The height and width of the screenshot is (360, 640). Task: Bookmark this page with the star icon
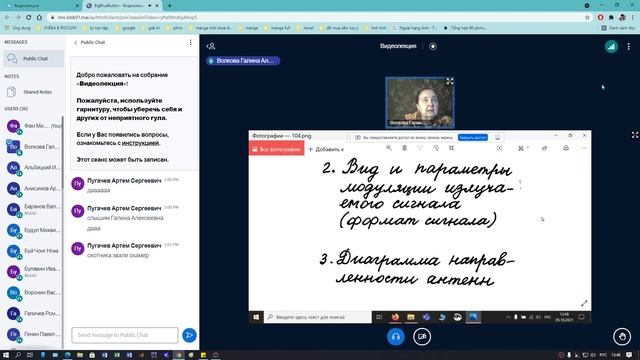(587, 17)
